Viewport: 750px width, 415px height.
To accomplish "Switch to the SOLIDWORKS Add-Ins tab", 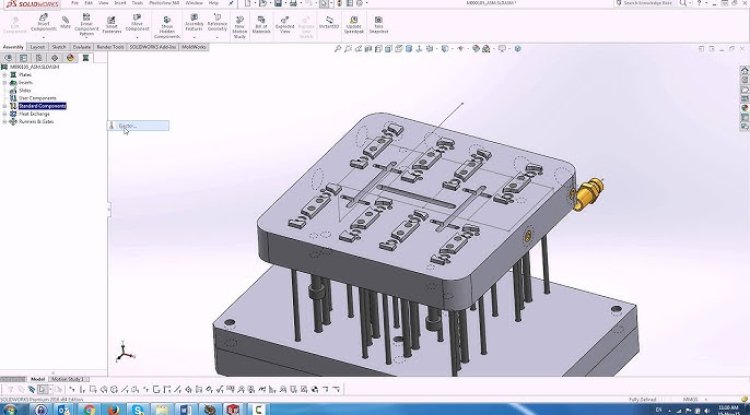I will coord(153,47).
